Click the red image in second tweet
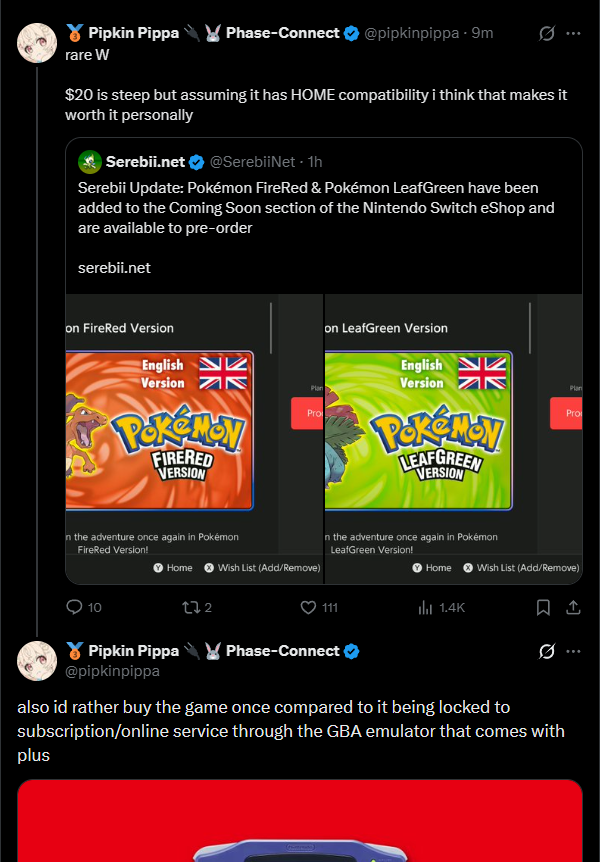This screenshot has width=600, height=862. 299,820
